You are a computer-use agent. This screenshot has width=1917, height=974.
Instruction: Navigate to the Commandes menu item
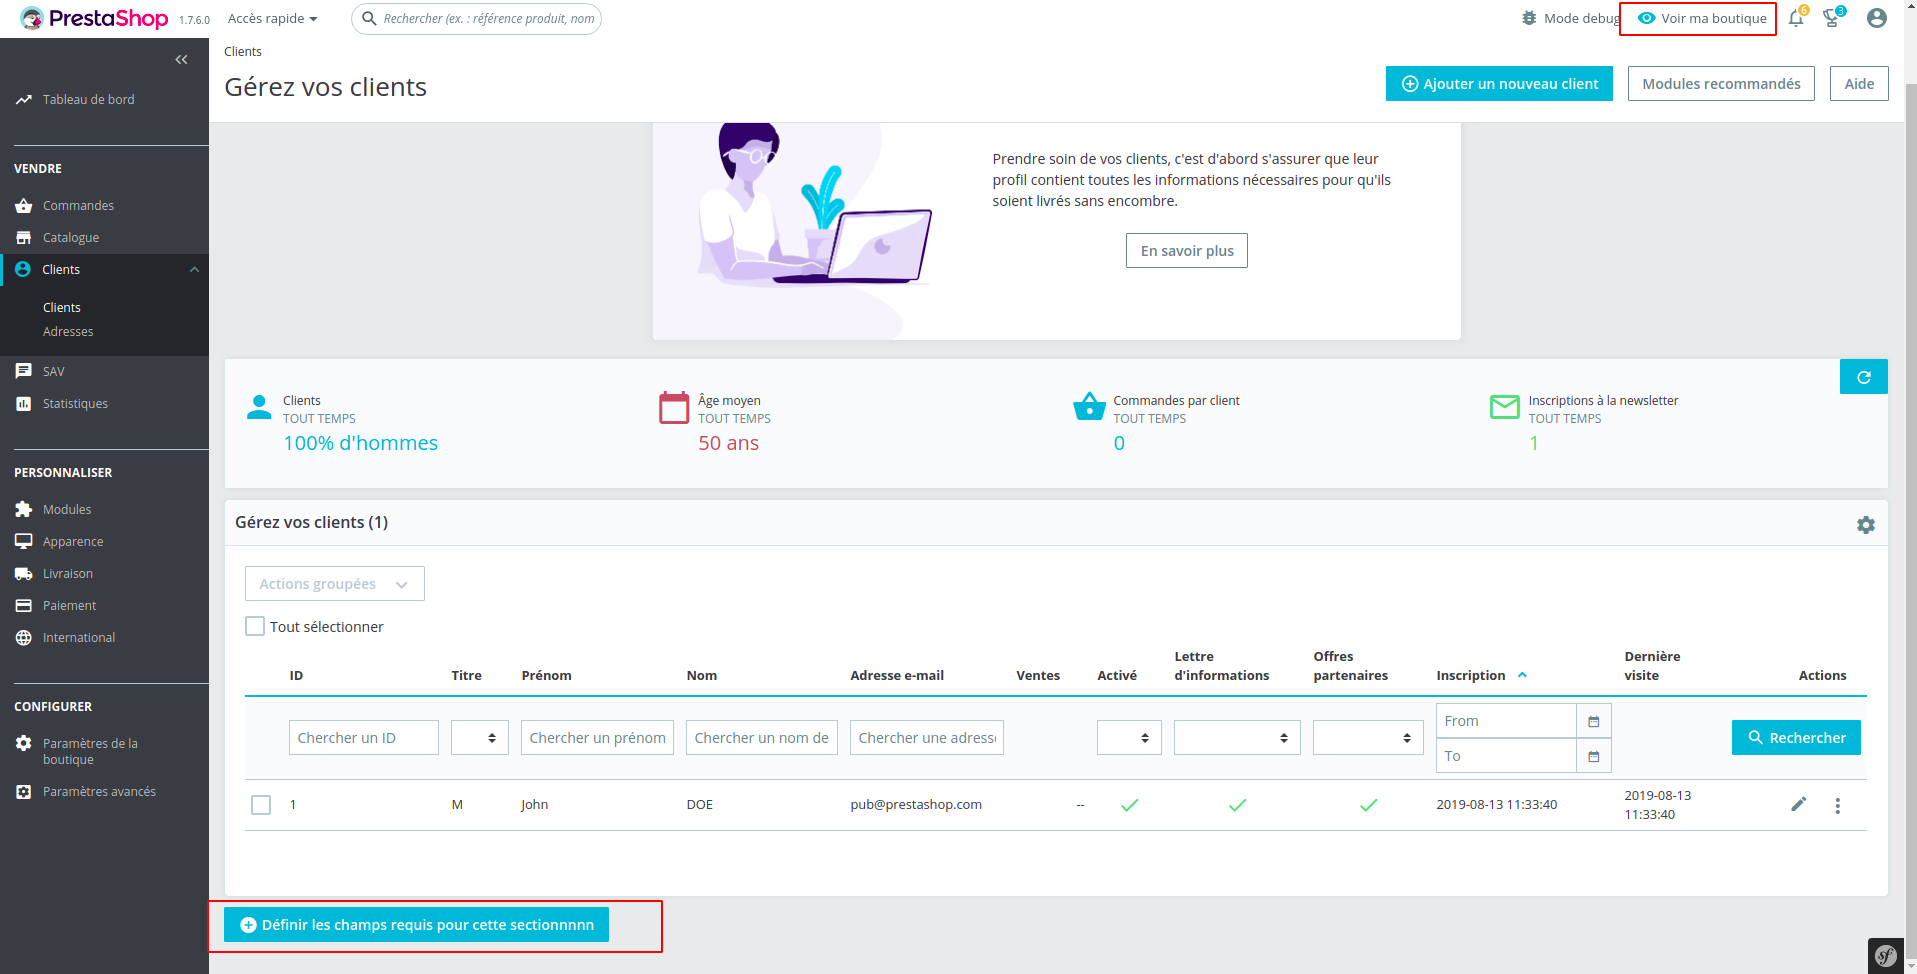pyautogui.click(x=77, y=205)
